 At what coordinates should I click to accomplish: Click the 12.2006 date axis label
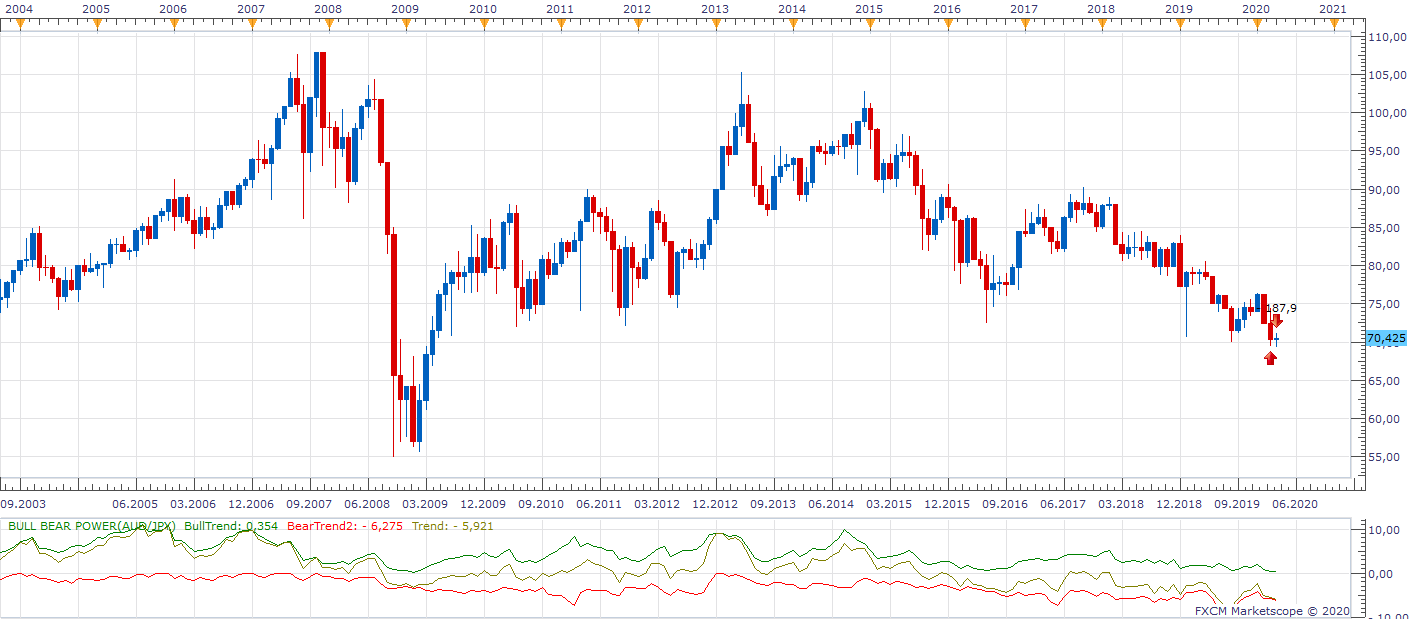pos(251,505)
